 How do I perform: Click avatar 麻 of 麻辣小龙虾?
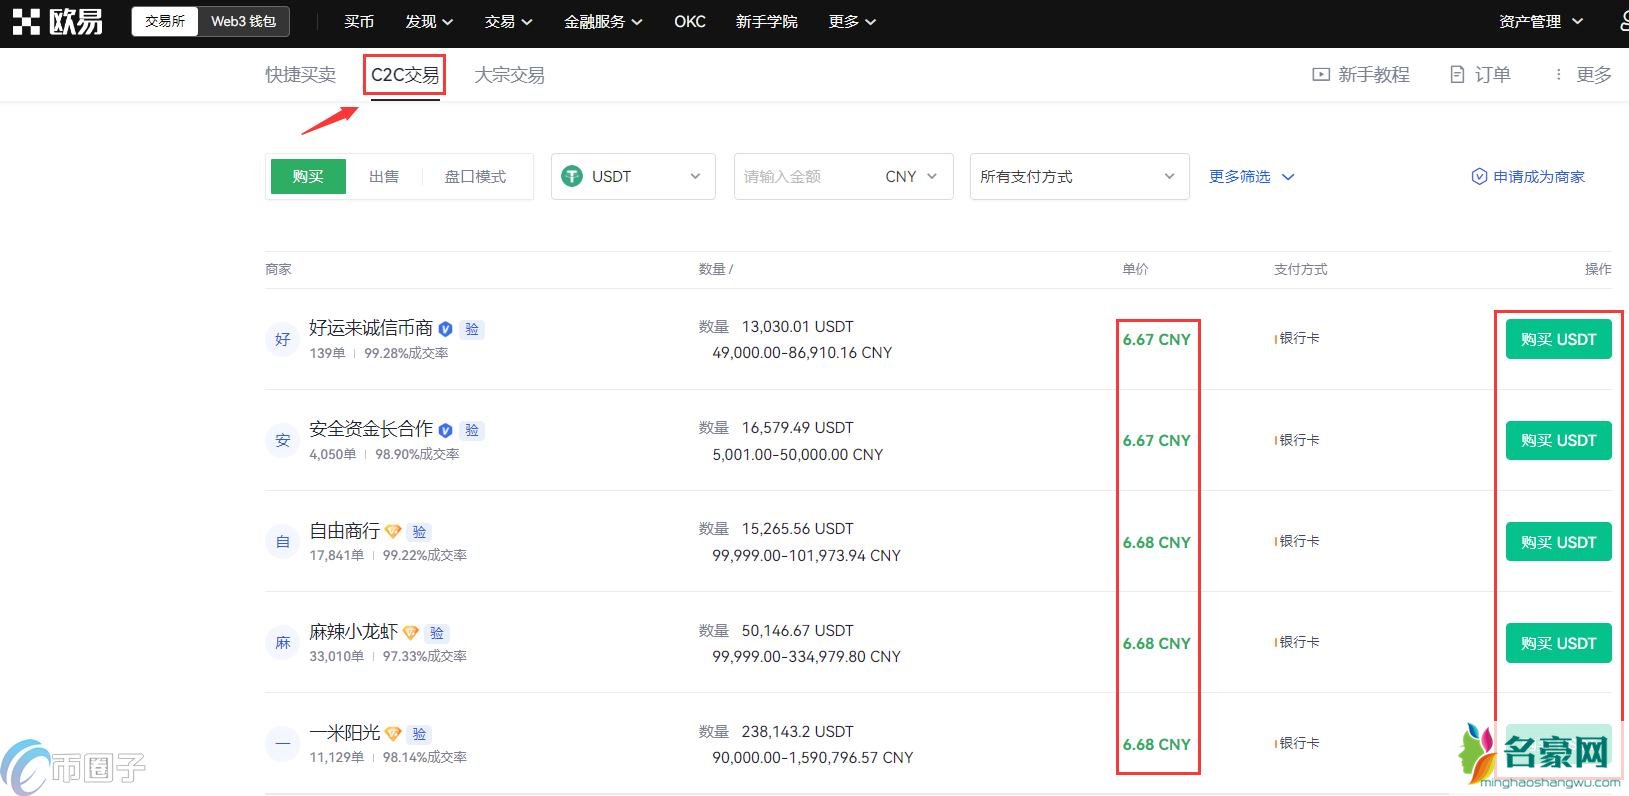[x=283, y=643]
